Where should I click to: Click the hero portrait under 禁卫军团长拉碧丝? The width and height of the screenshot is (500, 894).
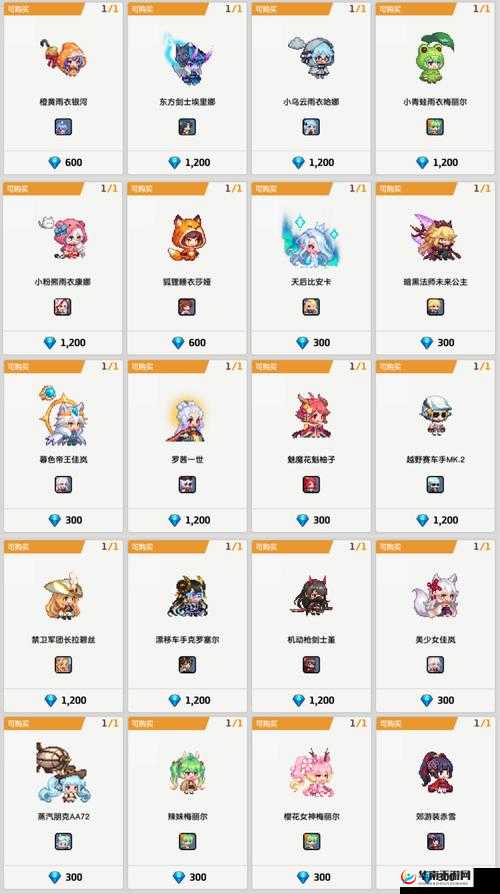click(x=63, y=665)
